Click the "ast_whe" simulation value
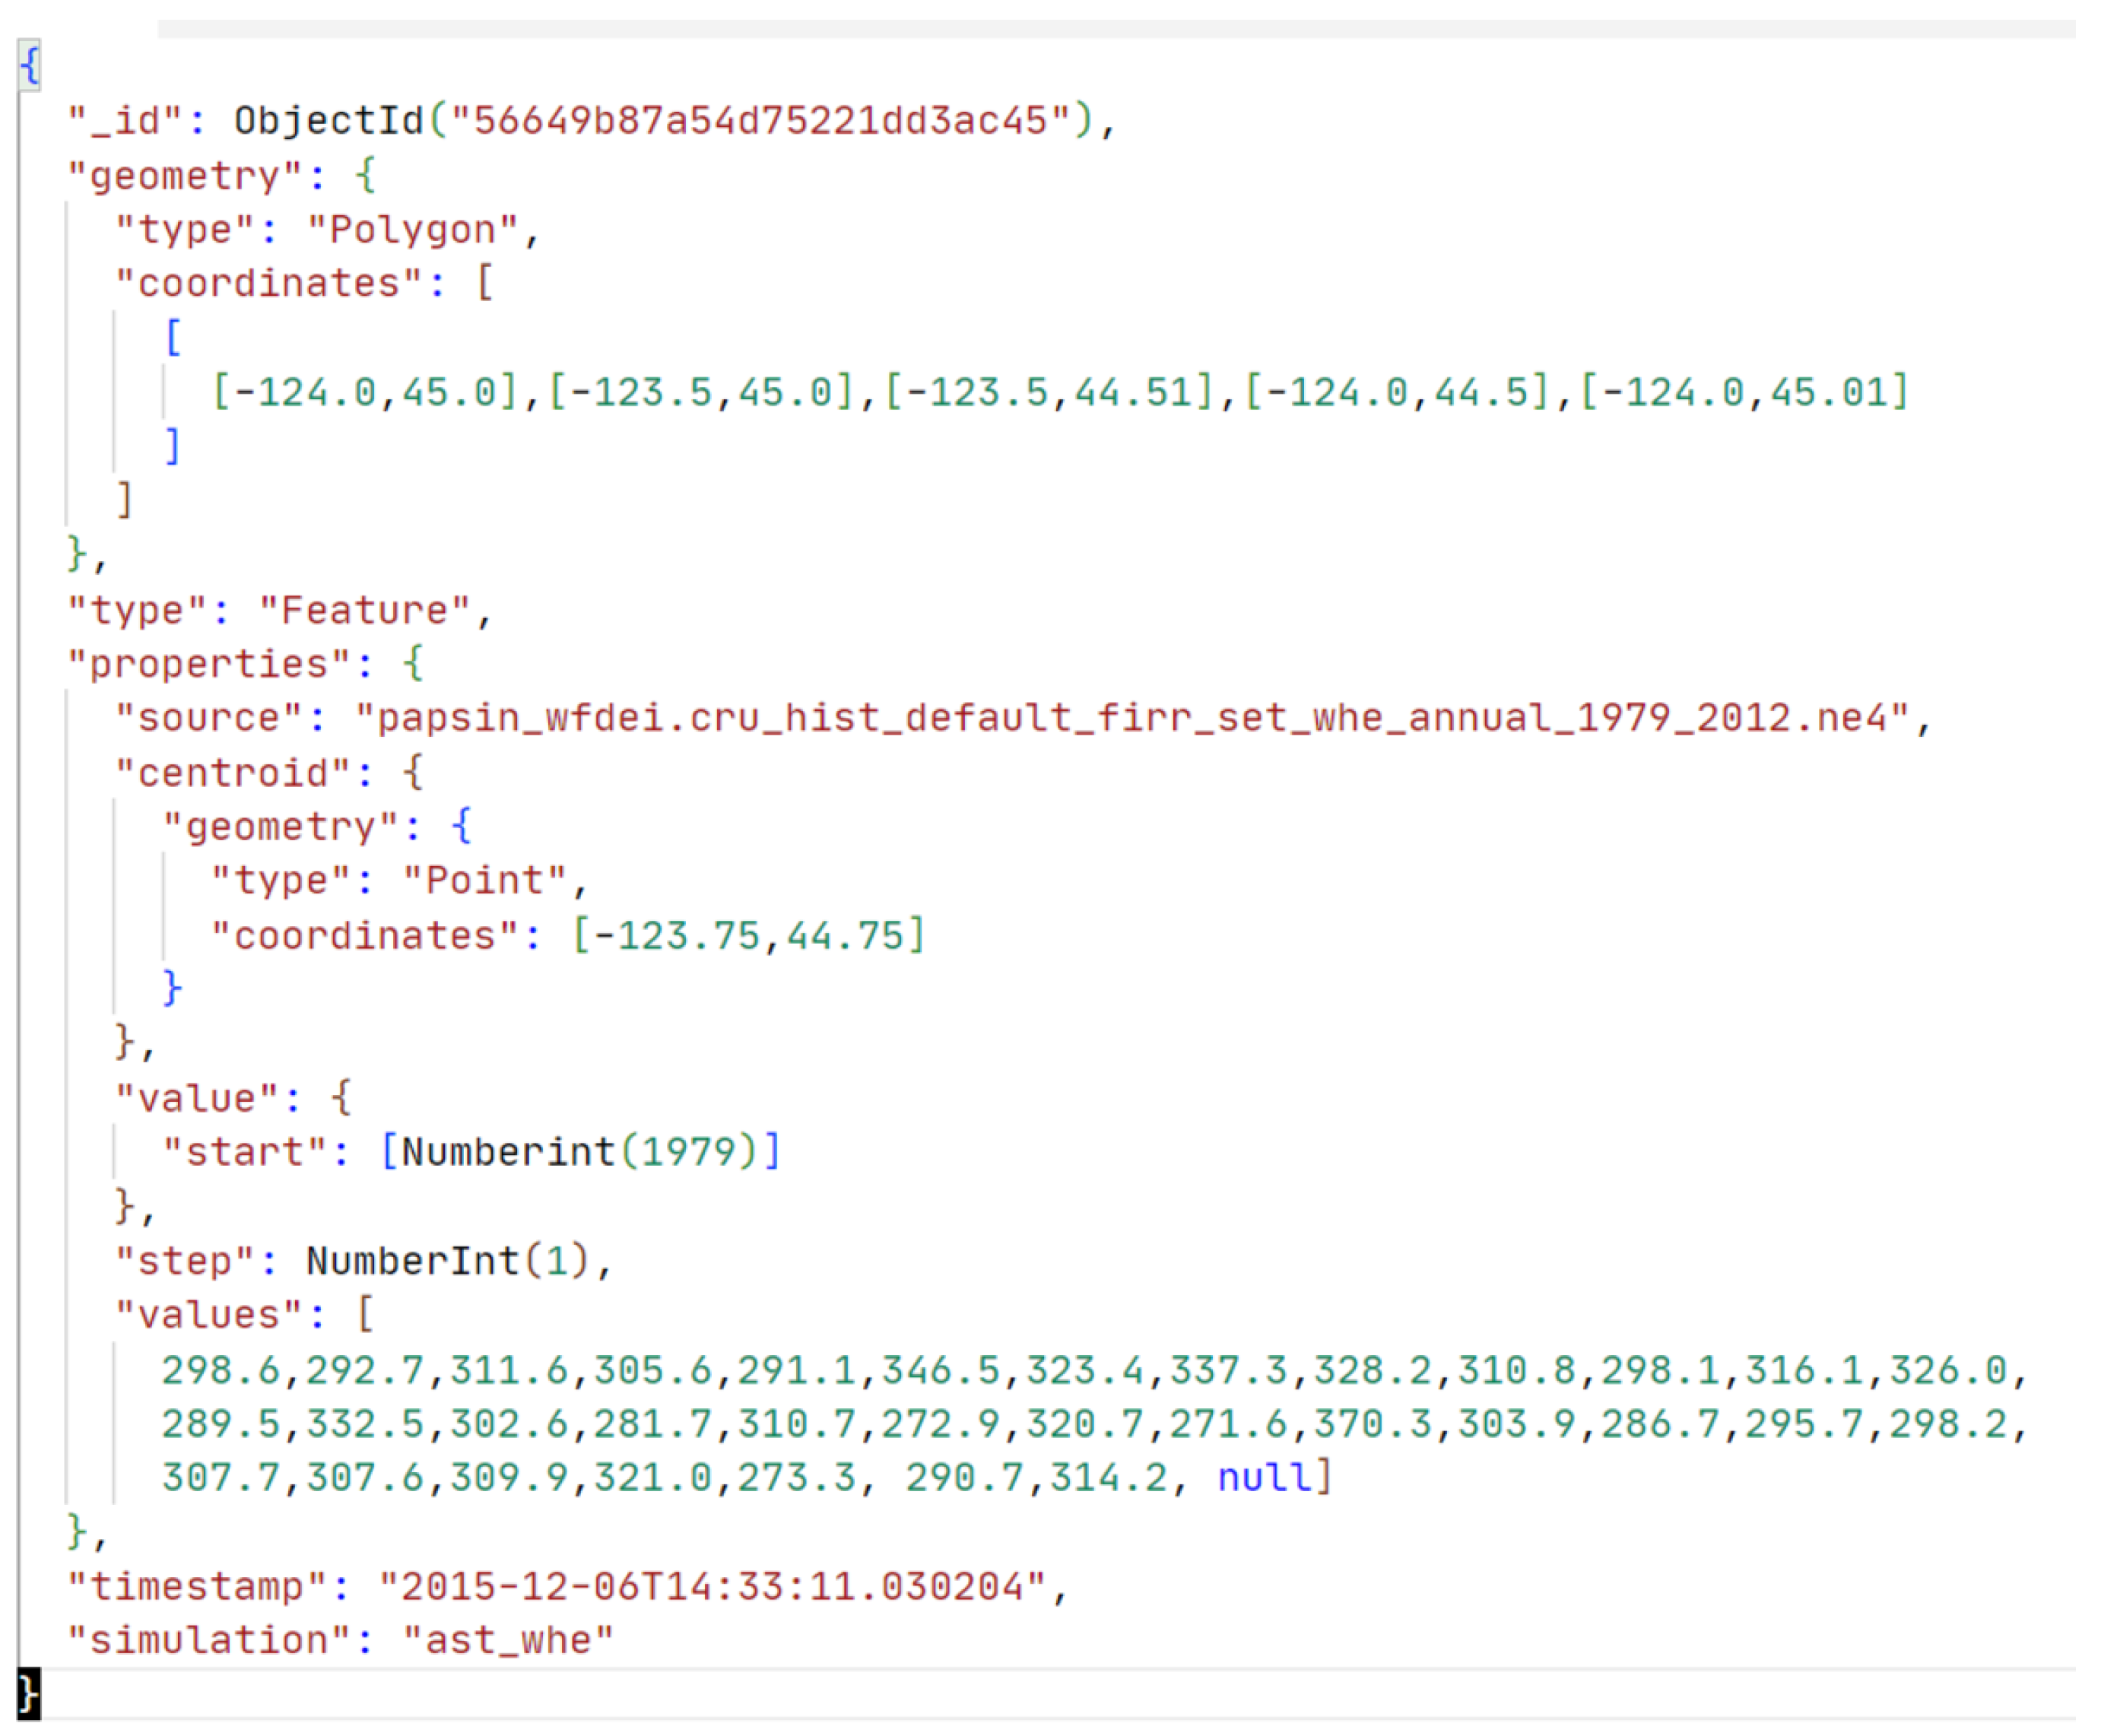The width and height of the screenshot is (2101, 1736). (x=508, y=1641)
